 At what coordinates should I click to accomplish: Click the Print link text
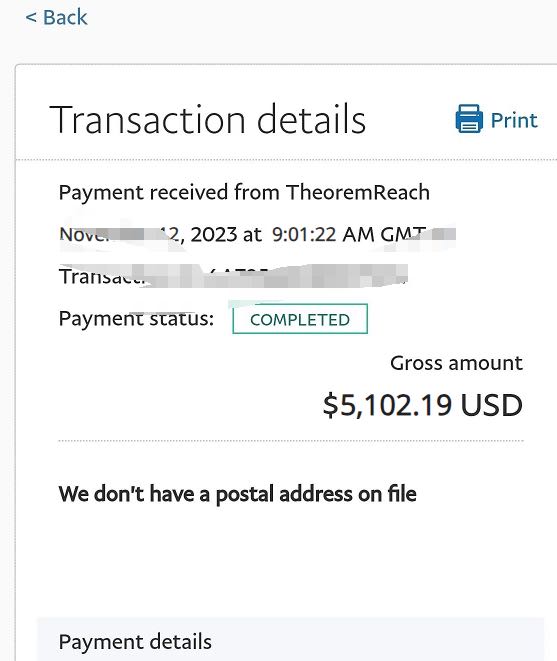(x=514, y=120)
